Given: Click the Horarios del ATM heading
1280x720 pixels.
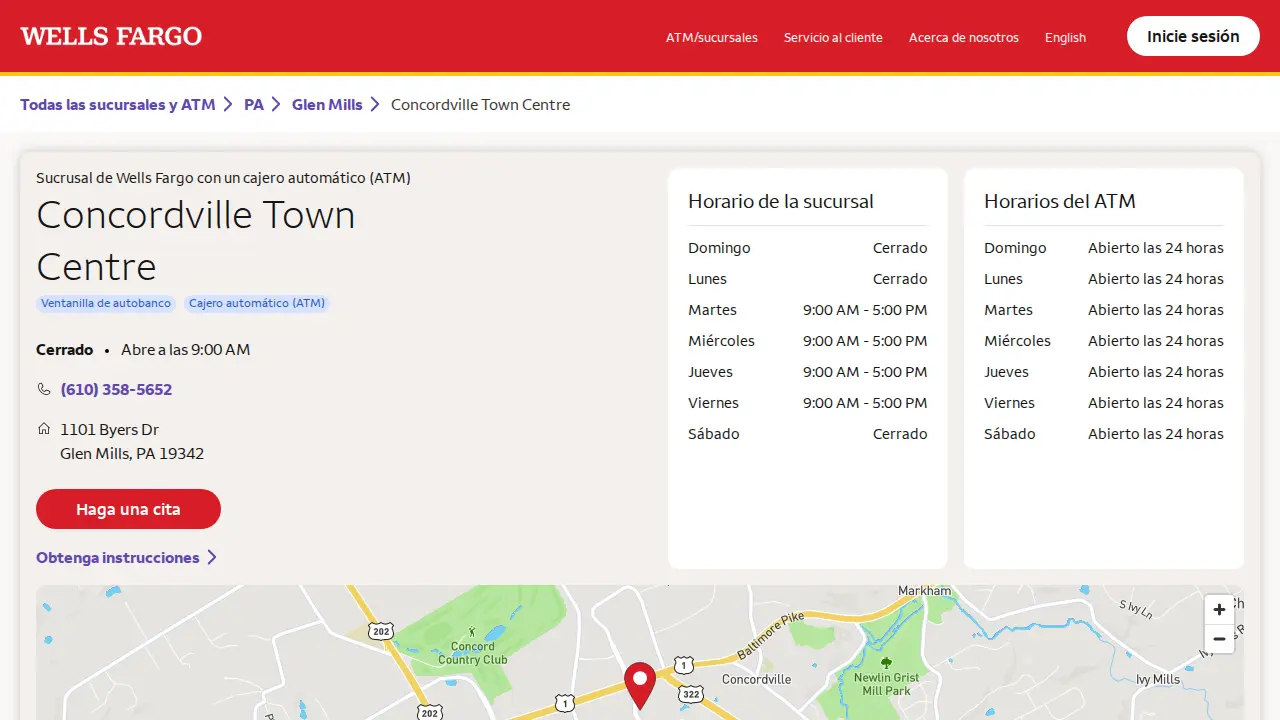Looking at the screenshot, I should 1060,201.
